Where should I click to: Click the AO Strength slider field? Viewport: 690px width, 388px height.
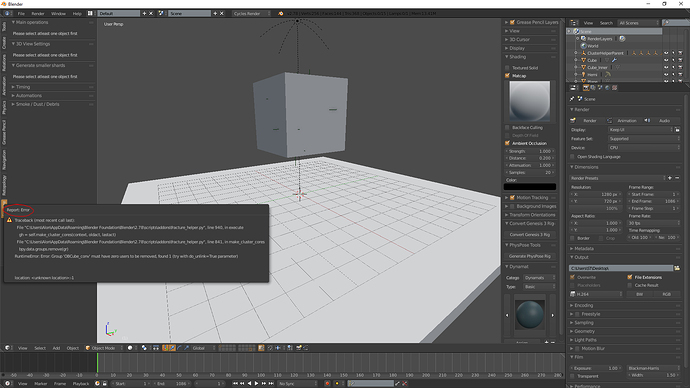point(530,151)
